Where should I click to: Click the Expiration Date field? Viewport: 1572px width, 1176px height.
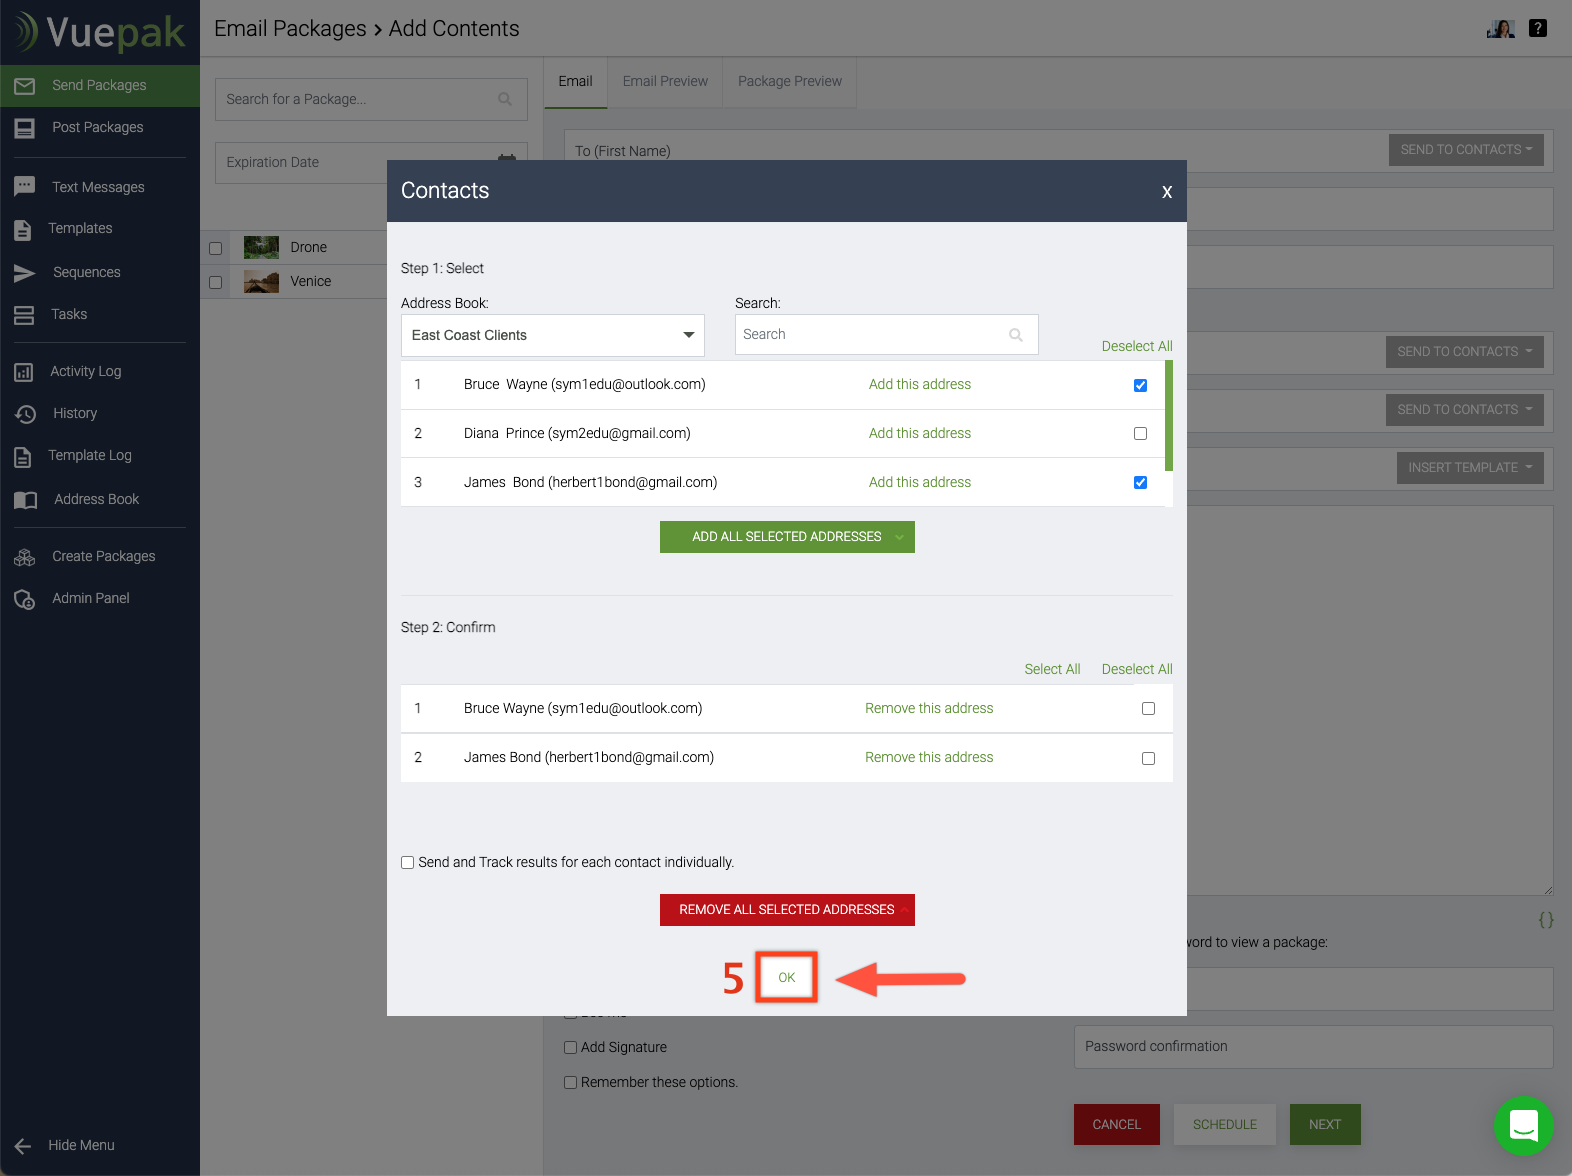pos(371,163)
